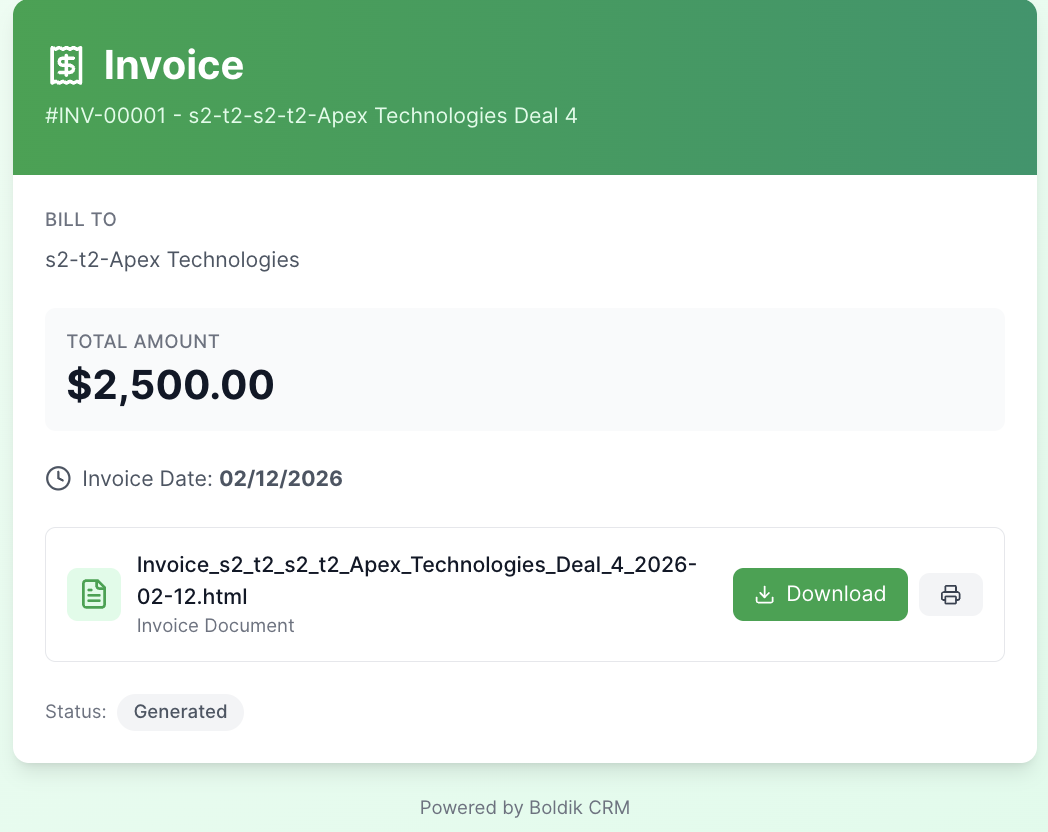
Task: Open the Powered by Boldik CRM footer
Action: (x=524, y=807)
